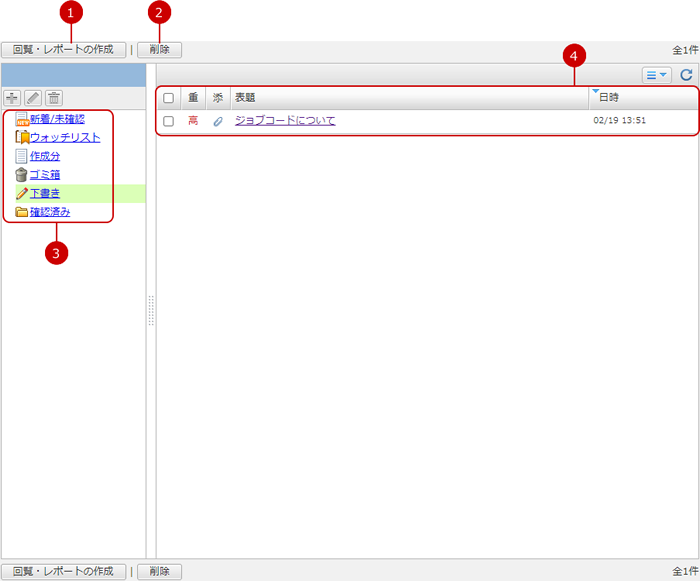
Task: Open the ジョブコードについて link
Action: click(285, 121)
